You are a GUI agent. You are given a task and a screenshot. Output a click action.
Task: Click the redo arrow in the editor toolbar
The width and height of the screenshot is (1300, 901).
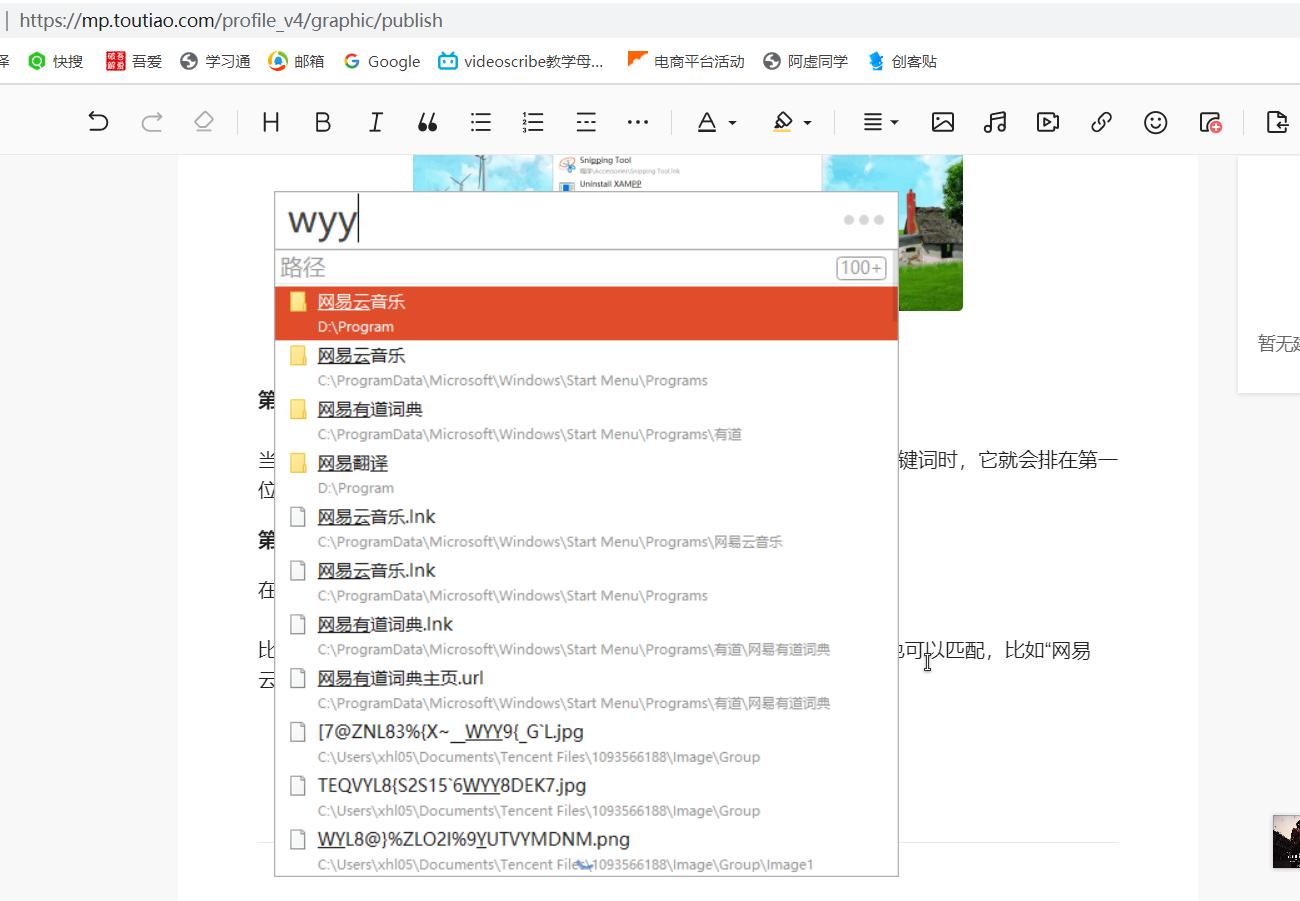tap(151, 121)
